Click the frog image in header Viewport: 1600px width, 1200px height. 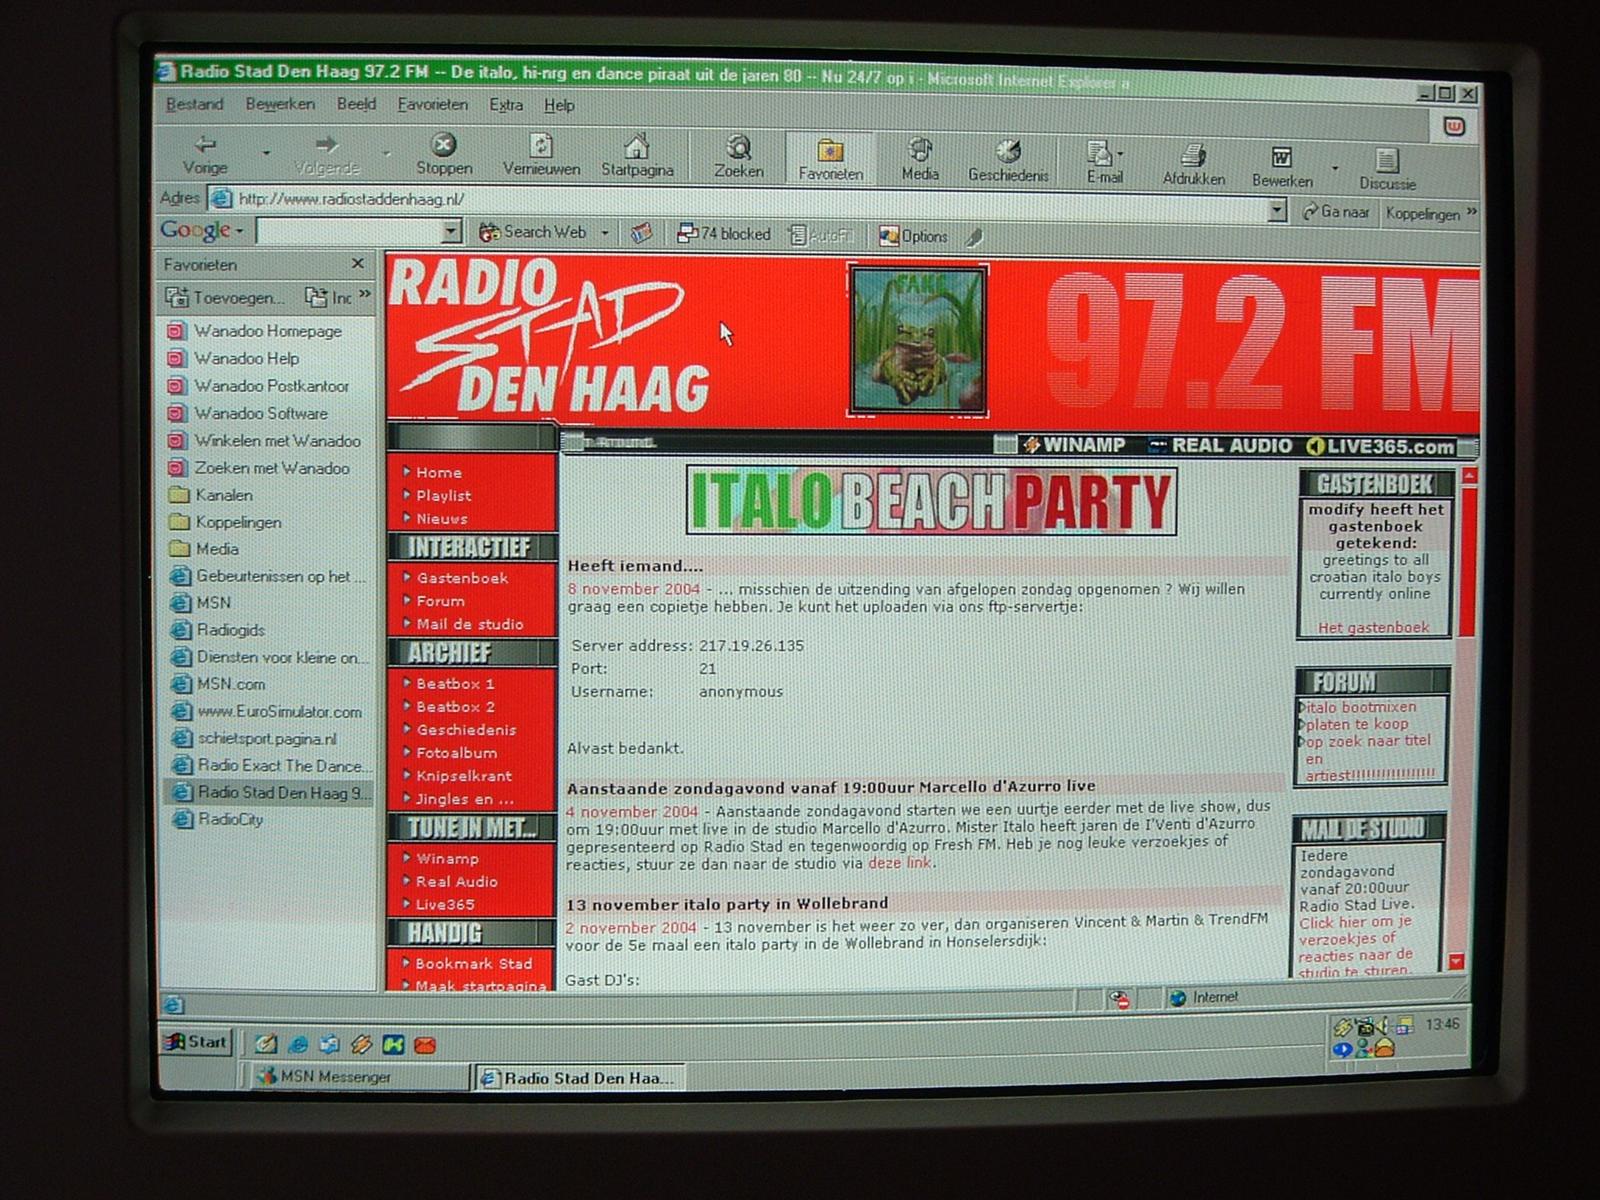click(918, 340)
